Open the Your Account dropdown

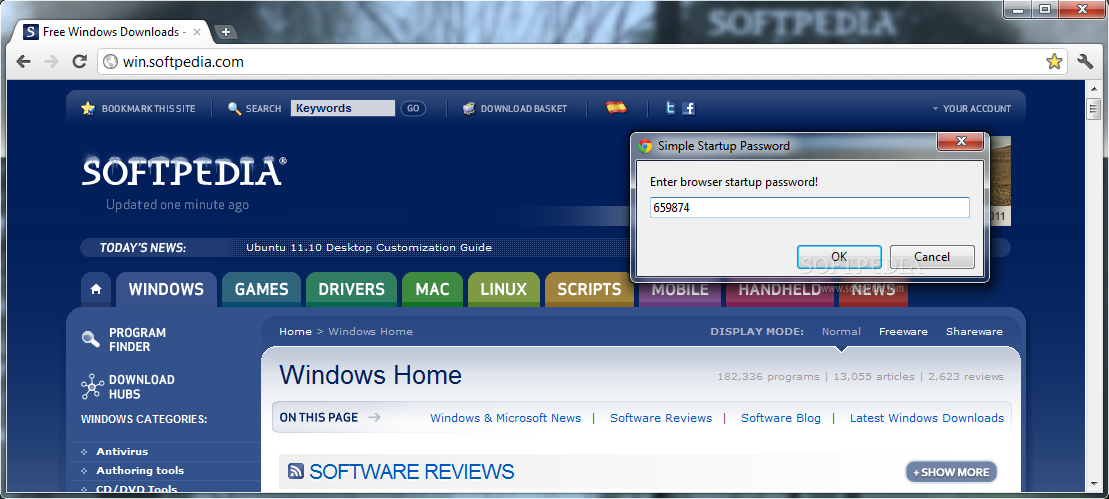[x=972, y=108]
